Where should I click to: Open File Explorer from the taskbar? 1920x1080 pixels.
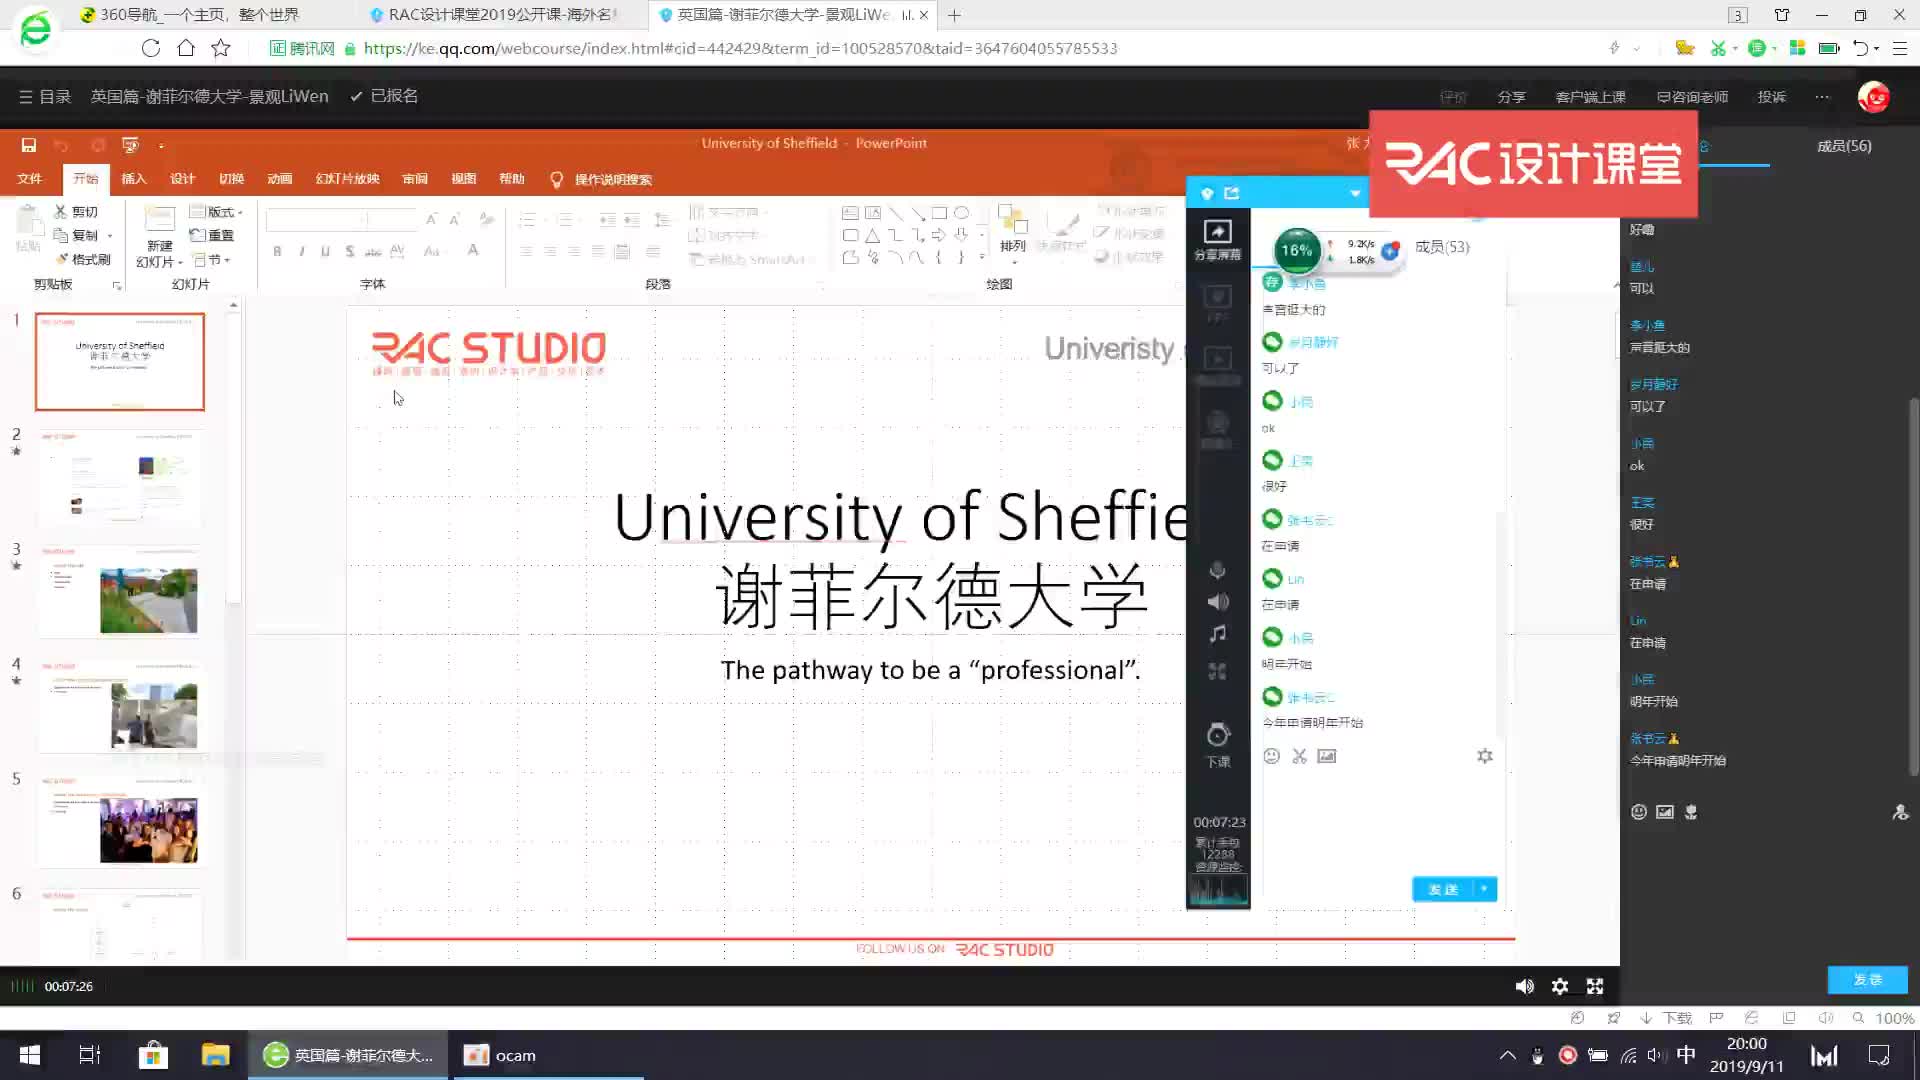click(215, 1055)
